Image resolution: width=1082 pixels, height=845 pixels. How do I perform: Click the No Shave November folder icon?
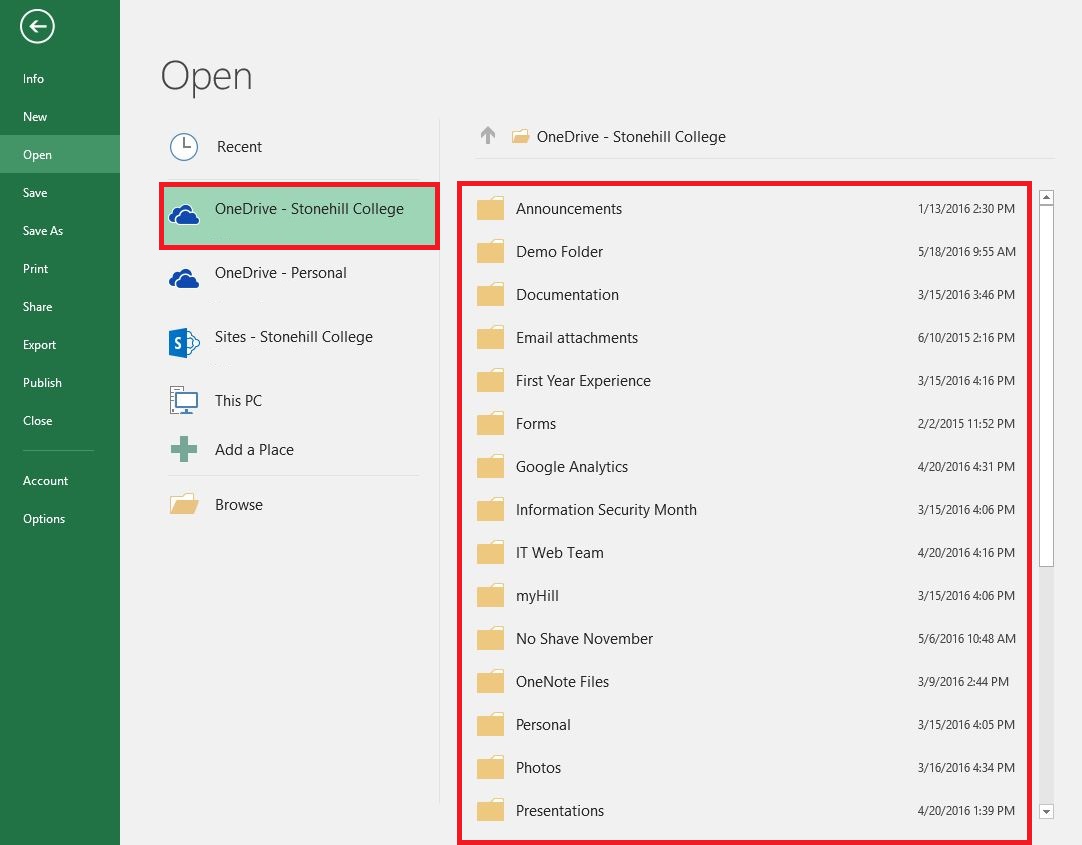pos(491,638)
